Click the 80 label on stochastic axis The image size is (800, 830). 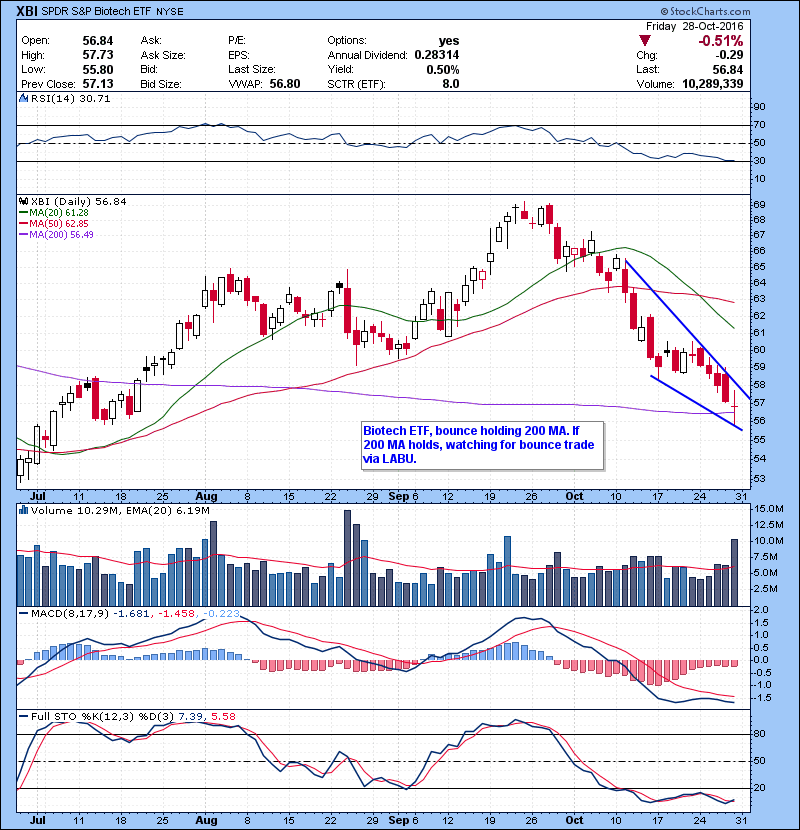pyautogui.click(x=759, y=734)
